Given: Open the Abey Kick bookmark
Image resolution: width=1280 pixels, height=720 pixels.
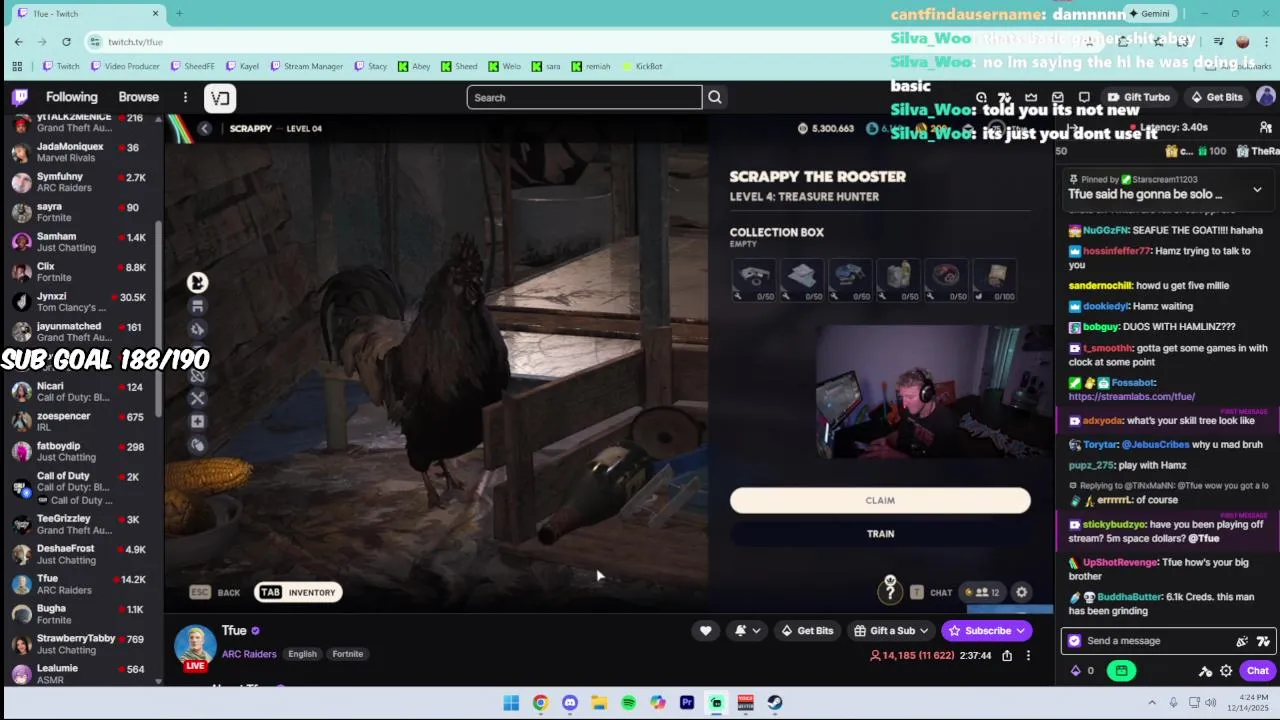Looking at the screenshot, I should (x=414, y=66).
